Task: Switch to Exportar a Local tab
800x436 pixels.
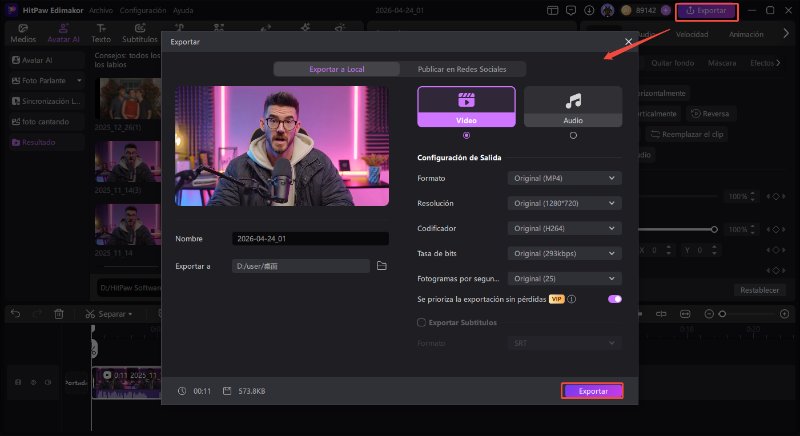Action: (x=337, y=69)
